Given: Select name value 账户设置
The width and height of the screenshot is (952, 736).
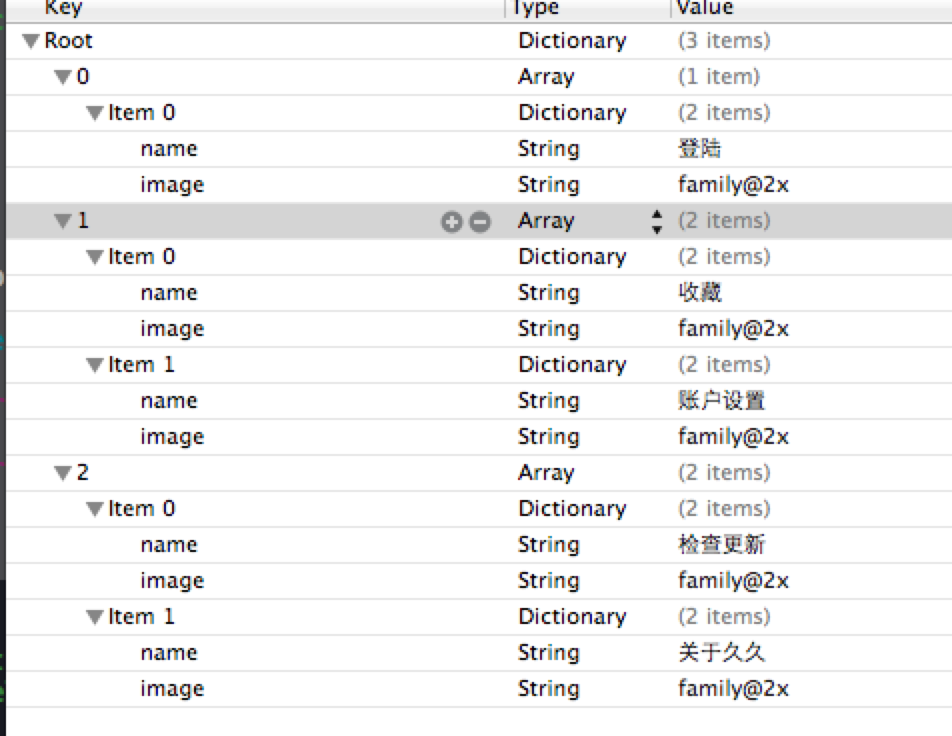Looking at the screenshot, I should (721, 401).
